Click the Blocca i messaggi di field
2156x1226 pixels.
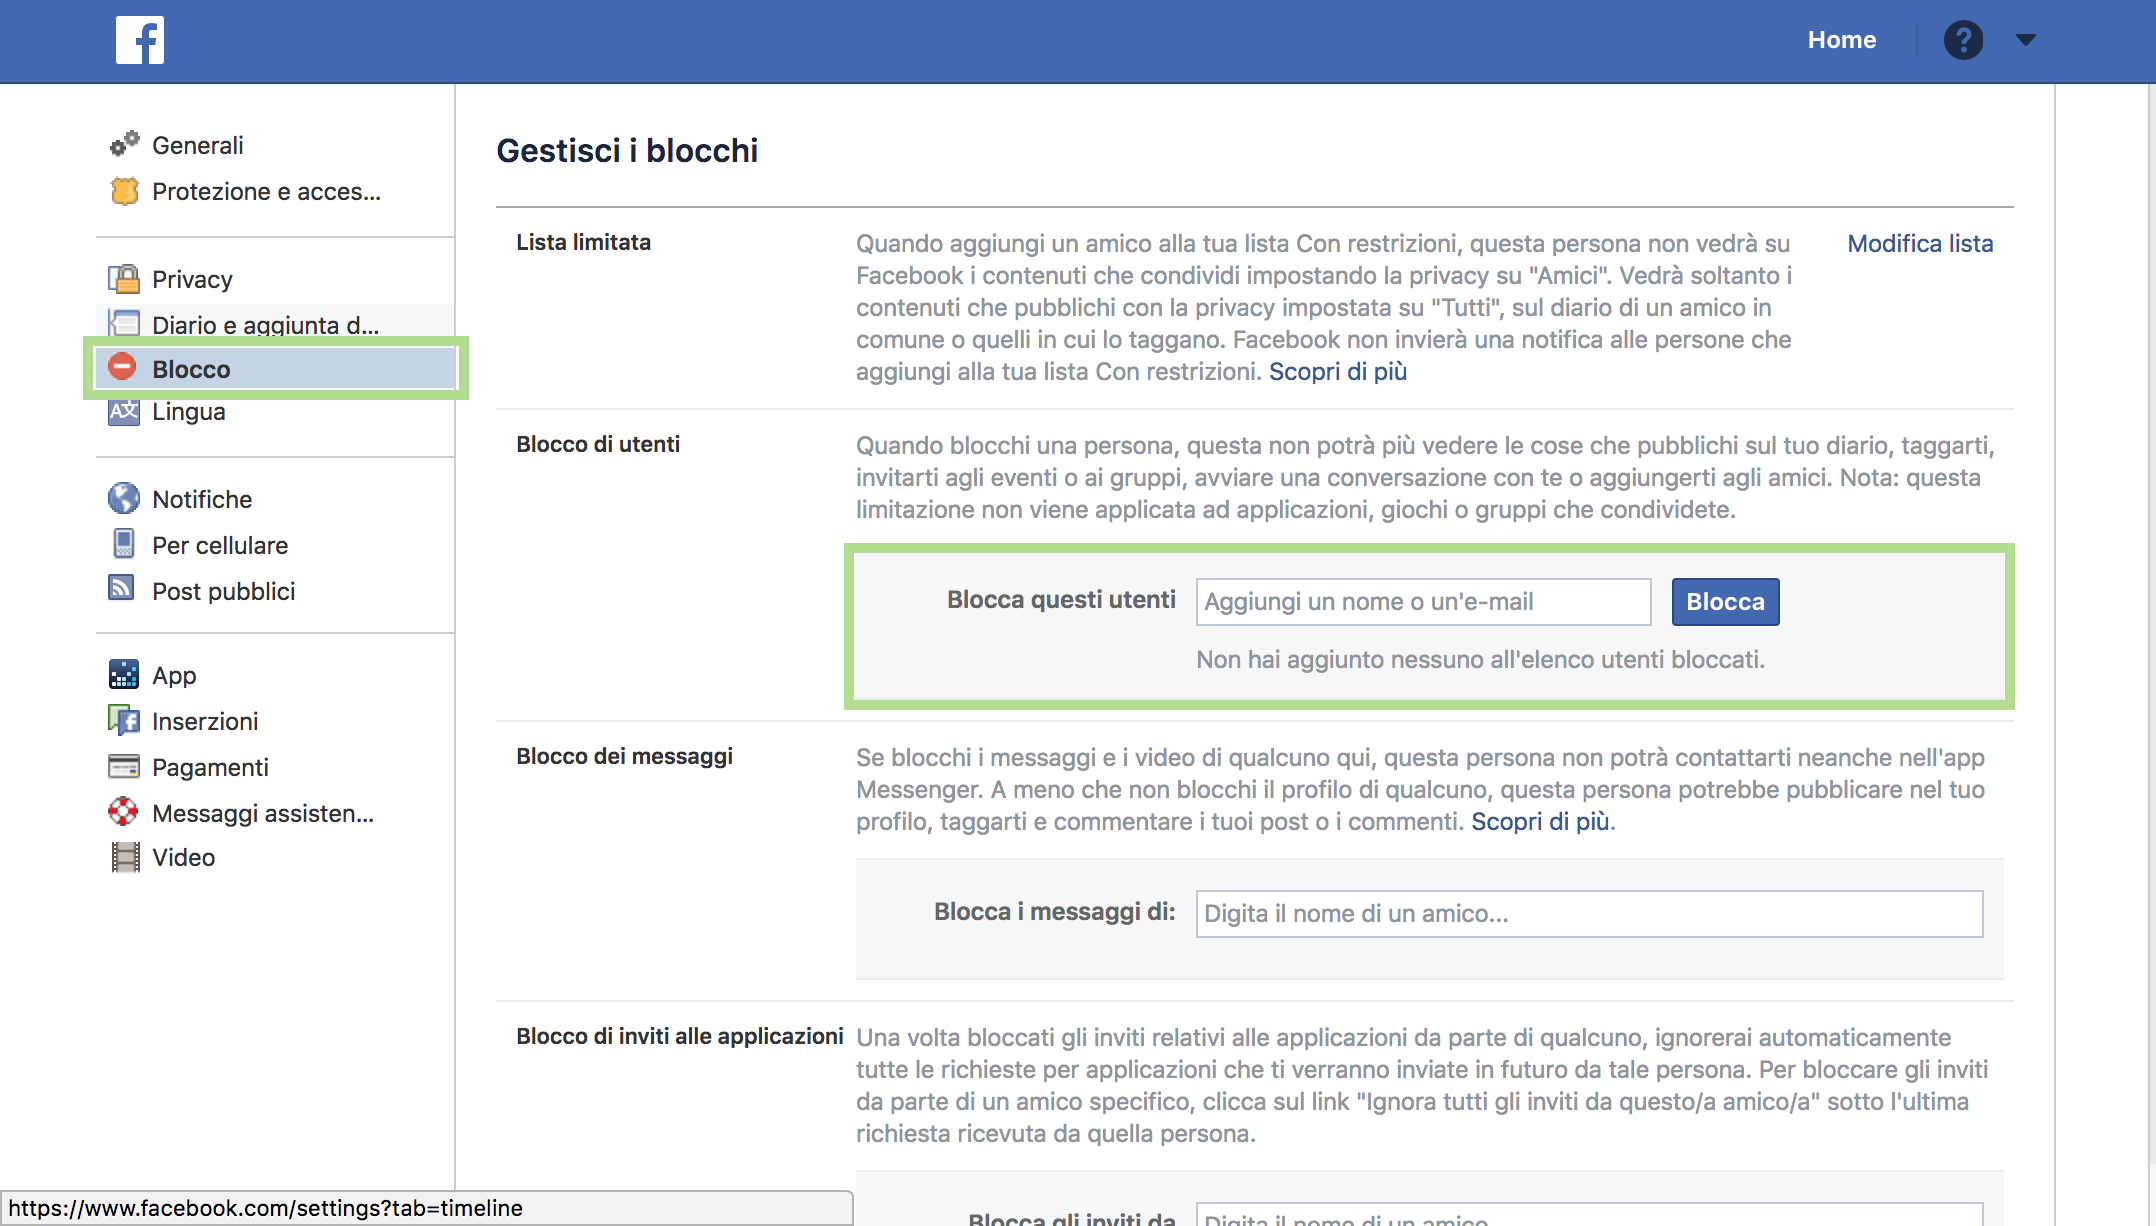tap(1588, 914)
